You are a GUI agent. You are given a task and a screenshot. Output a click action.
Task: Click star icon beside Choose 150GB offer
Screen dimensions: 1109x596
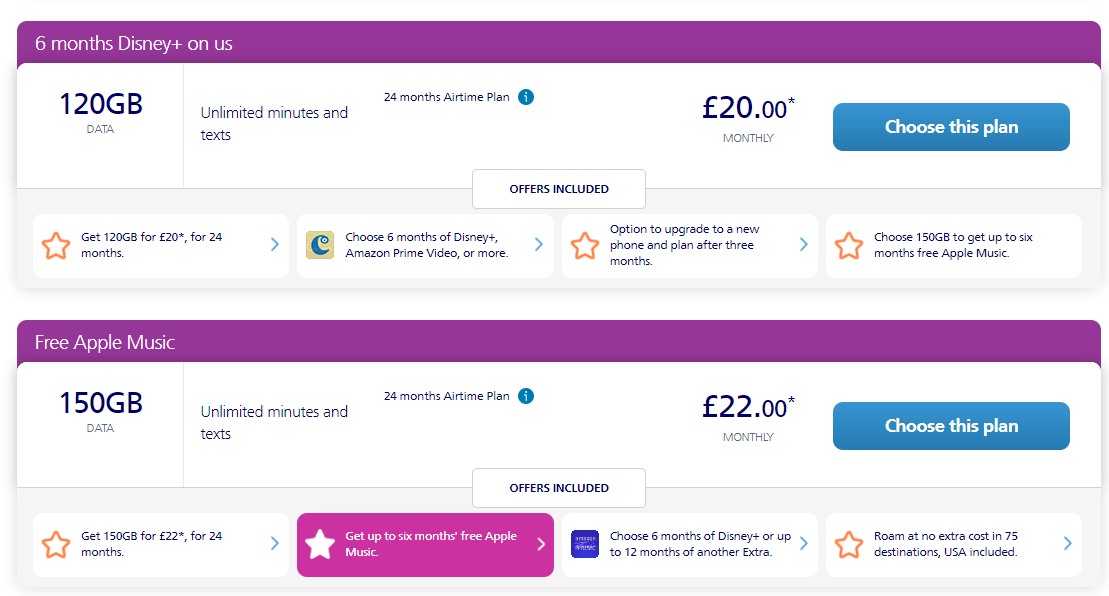(849, 245)
